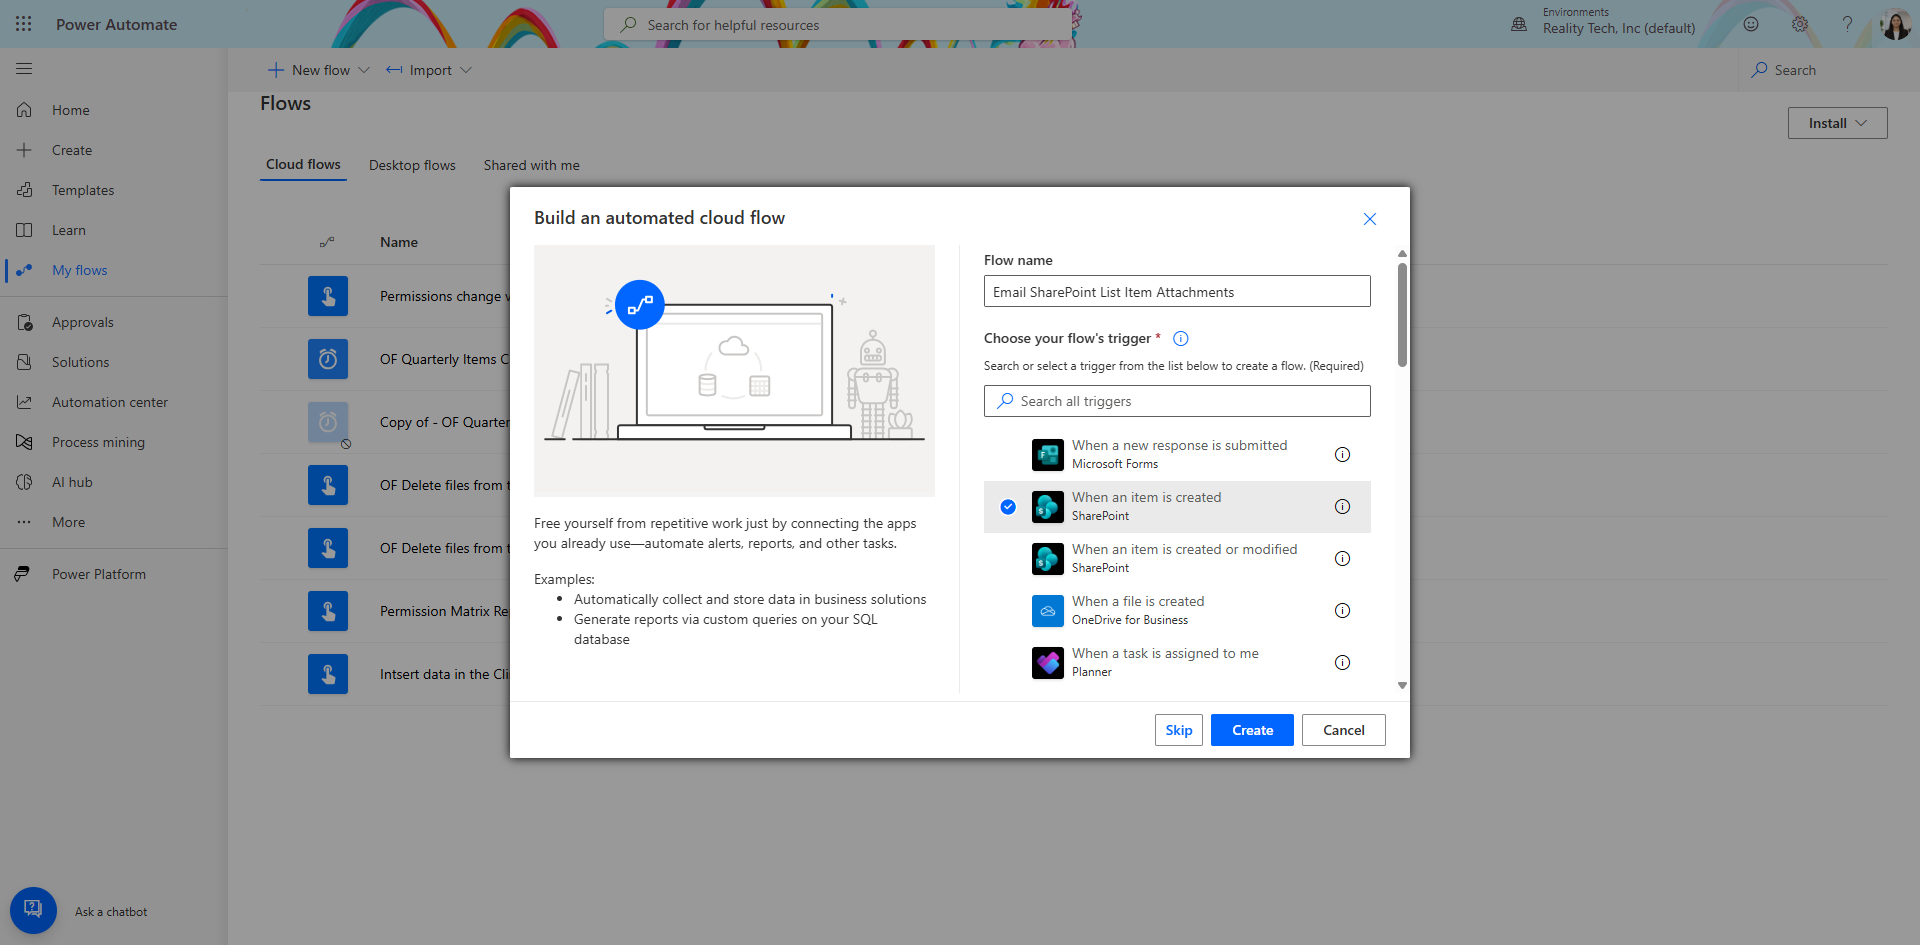
Task: Uncheck the When an item is created trigger
Action: (1008, 507)
